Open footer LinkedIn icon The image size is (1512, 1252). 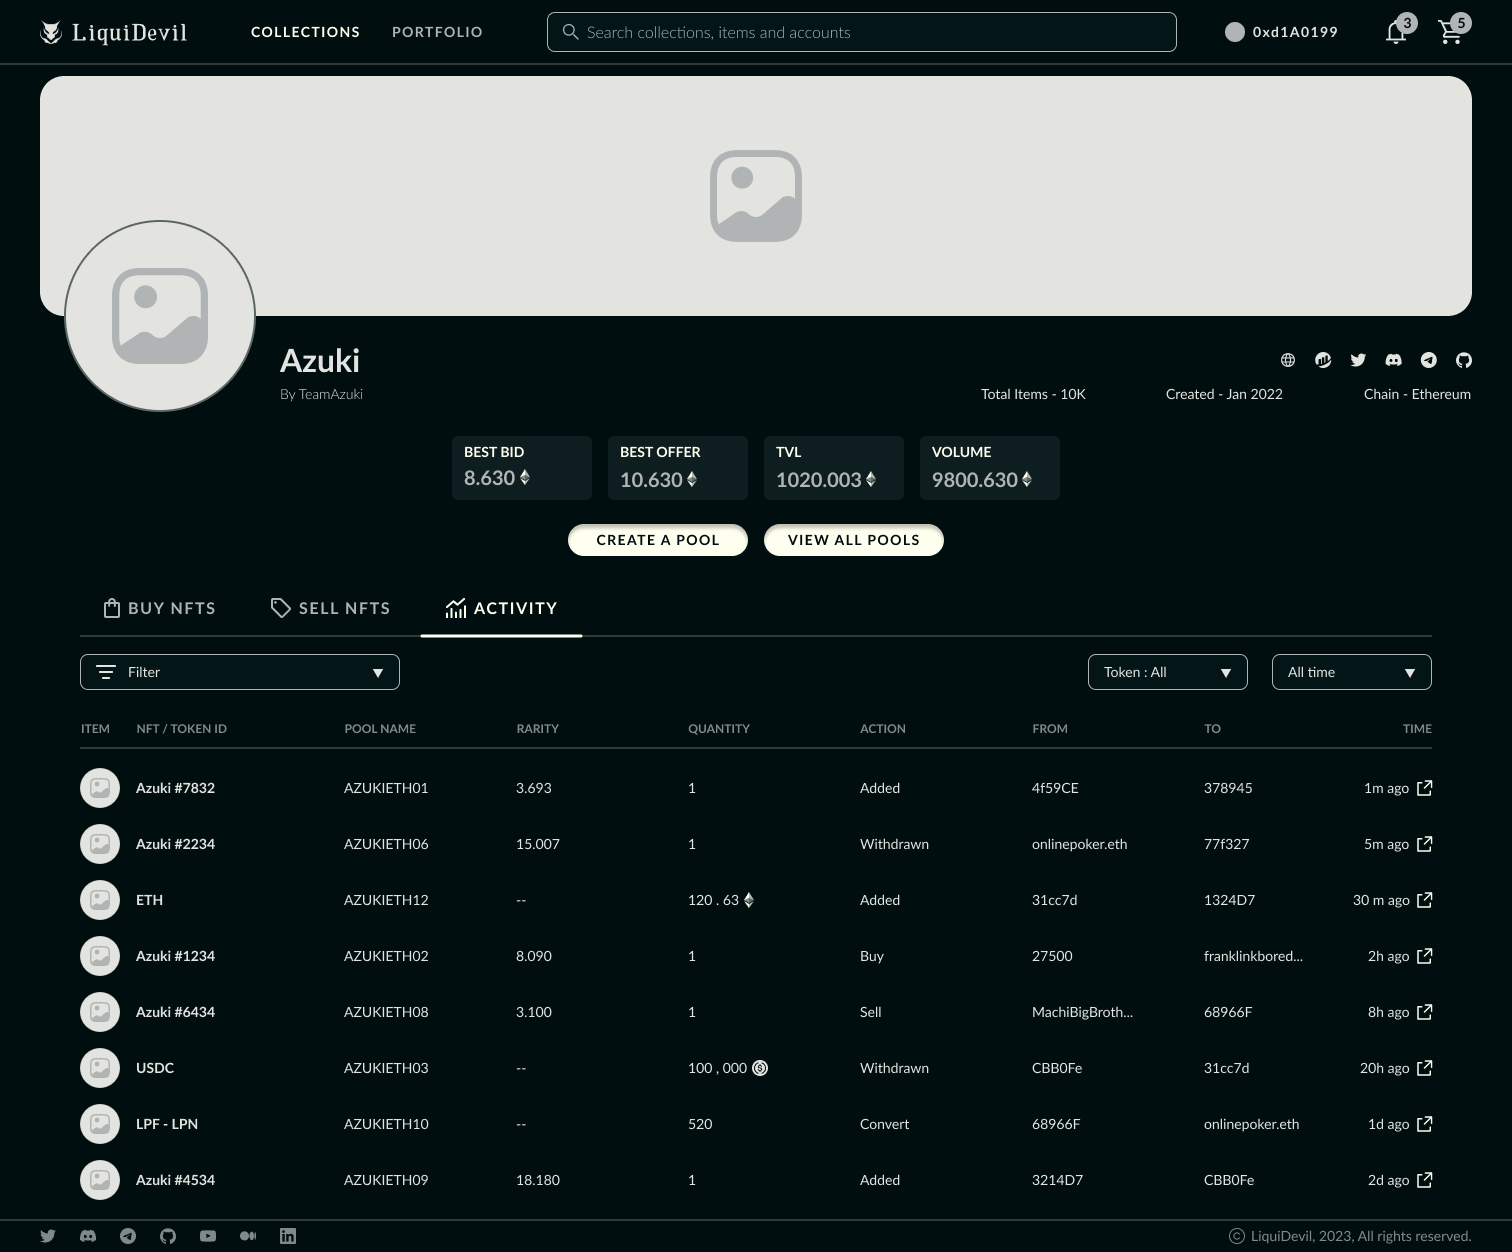coord(288,1236)
